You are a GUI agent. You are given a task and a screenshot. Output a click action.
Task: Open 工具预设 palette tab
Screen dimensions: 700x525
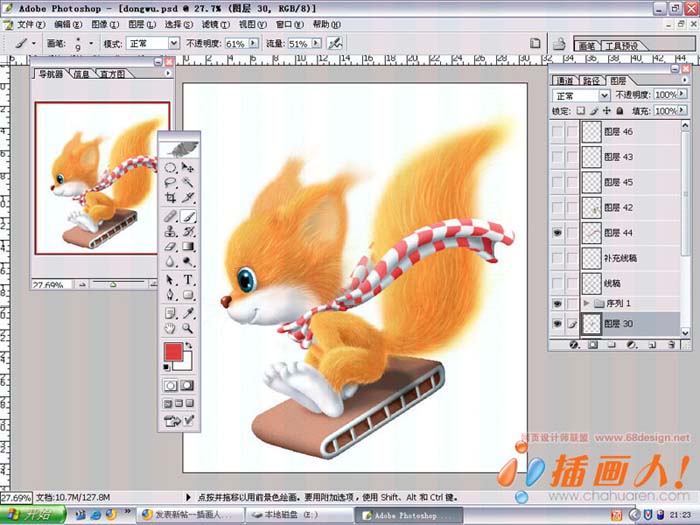622,46
